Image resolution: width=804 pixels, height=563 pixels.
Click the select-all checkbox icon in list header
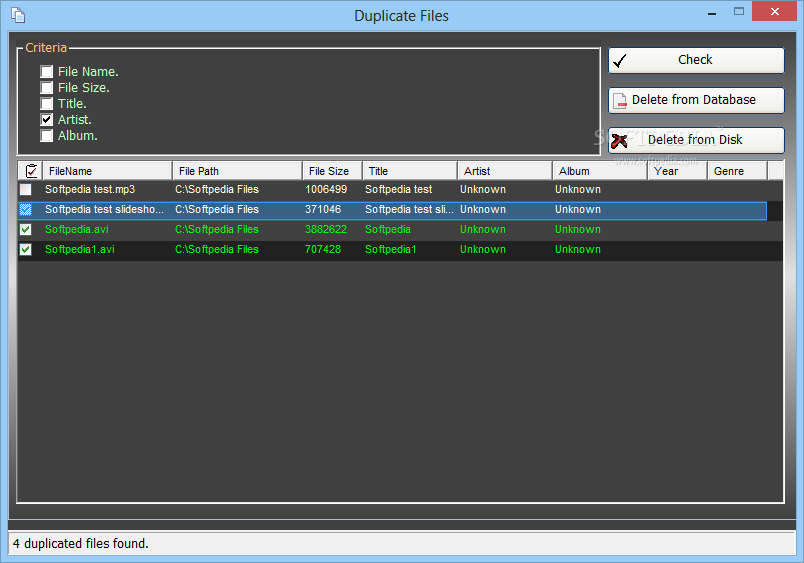point(31,171)
